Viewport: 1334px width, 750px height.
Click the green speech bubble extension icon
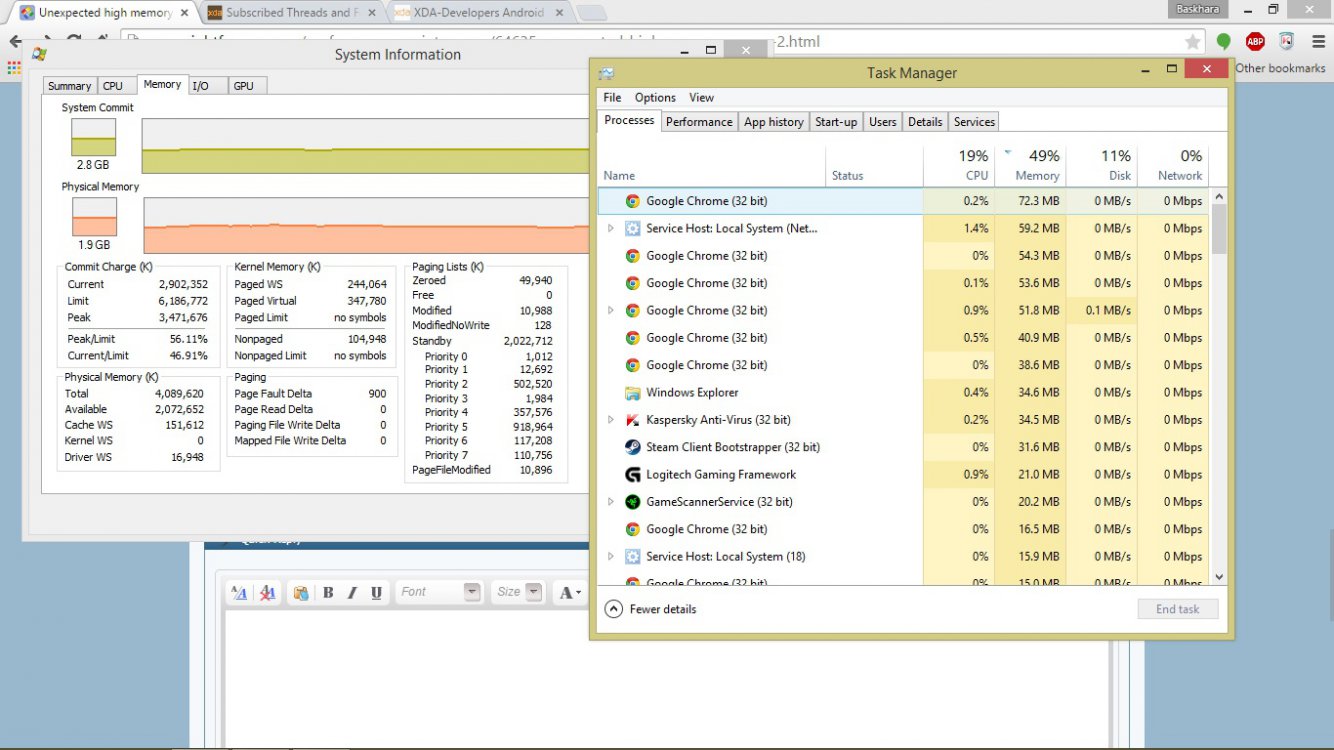point(1223,41)
